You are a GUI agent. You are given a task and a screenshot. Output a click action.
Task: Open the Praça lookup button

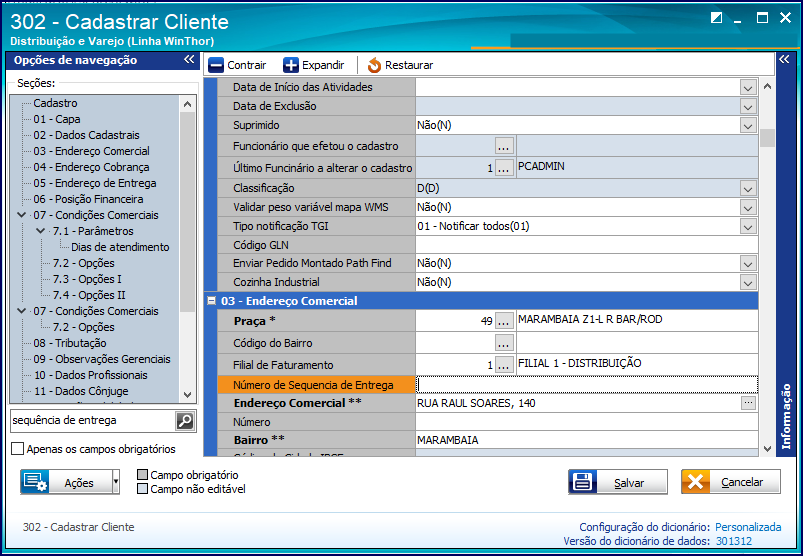tap(504, 321)
